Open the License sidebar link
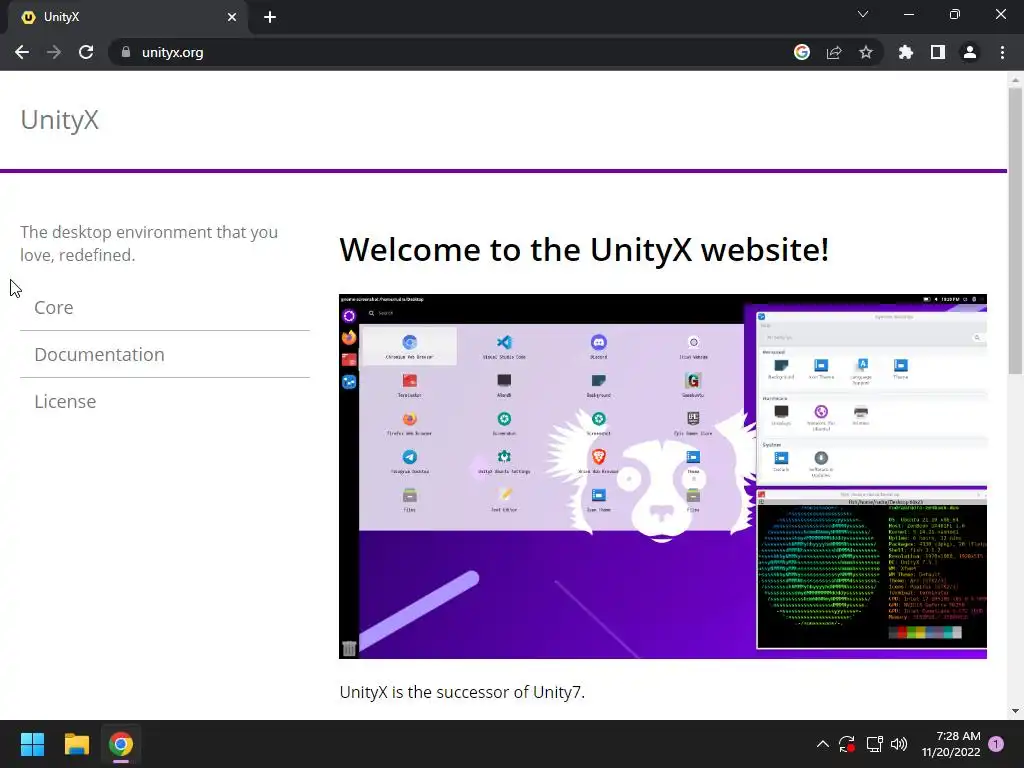The width and height of the screenshot is (1024, 768). click(x=65, y=401)
